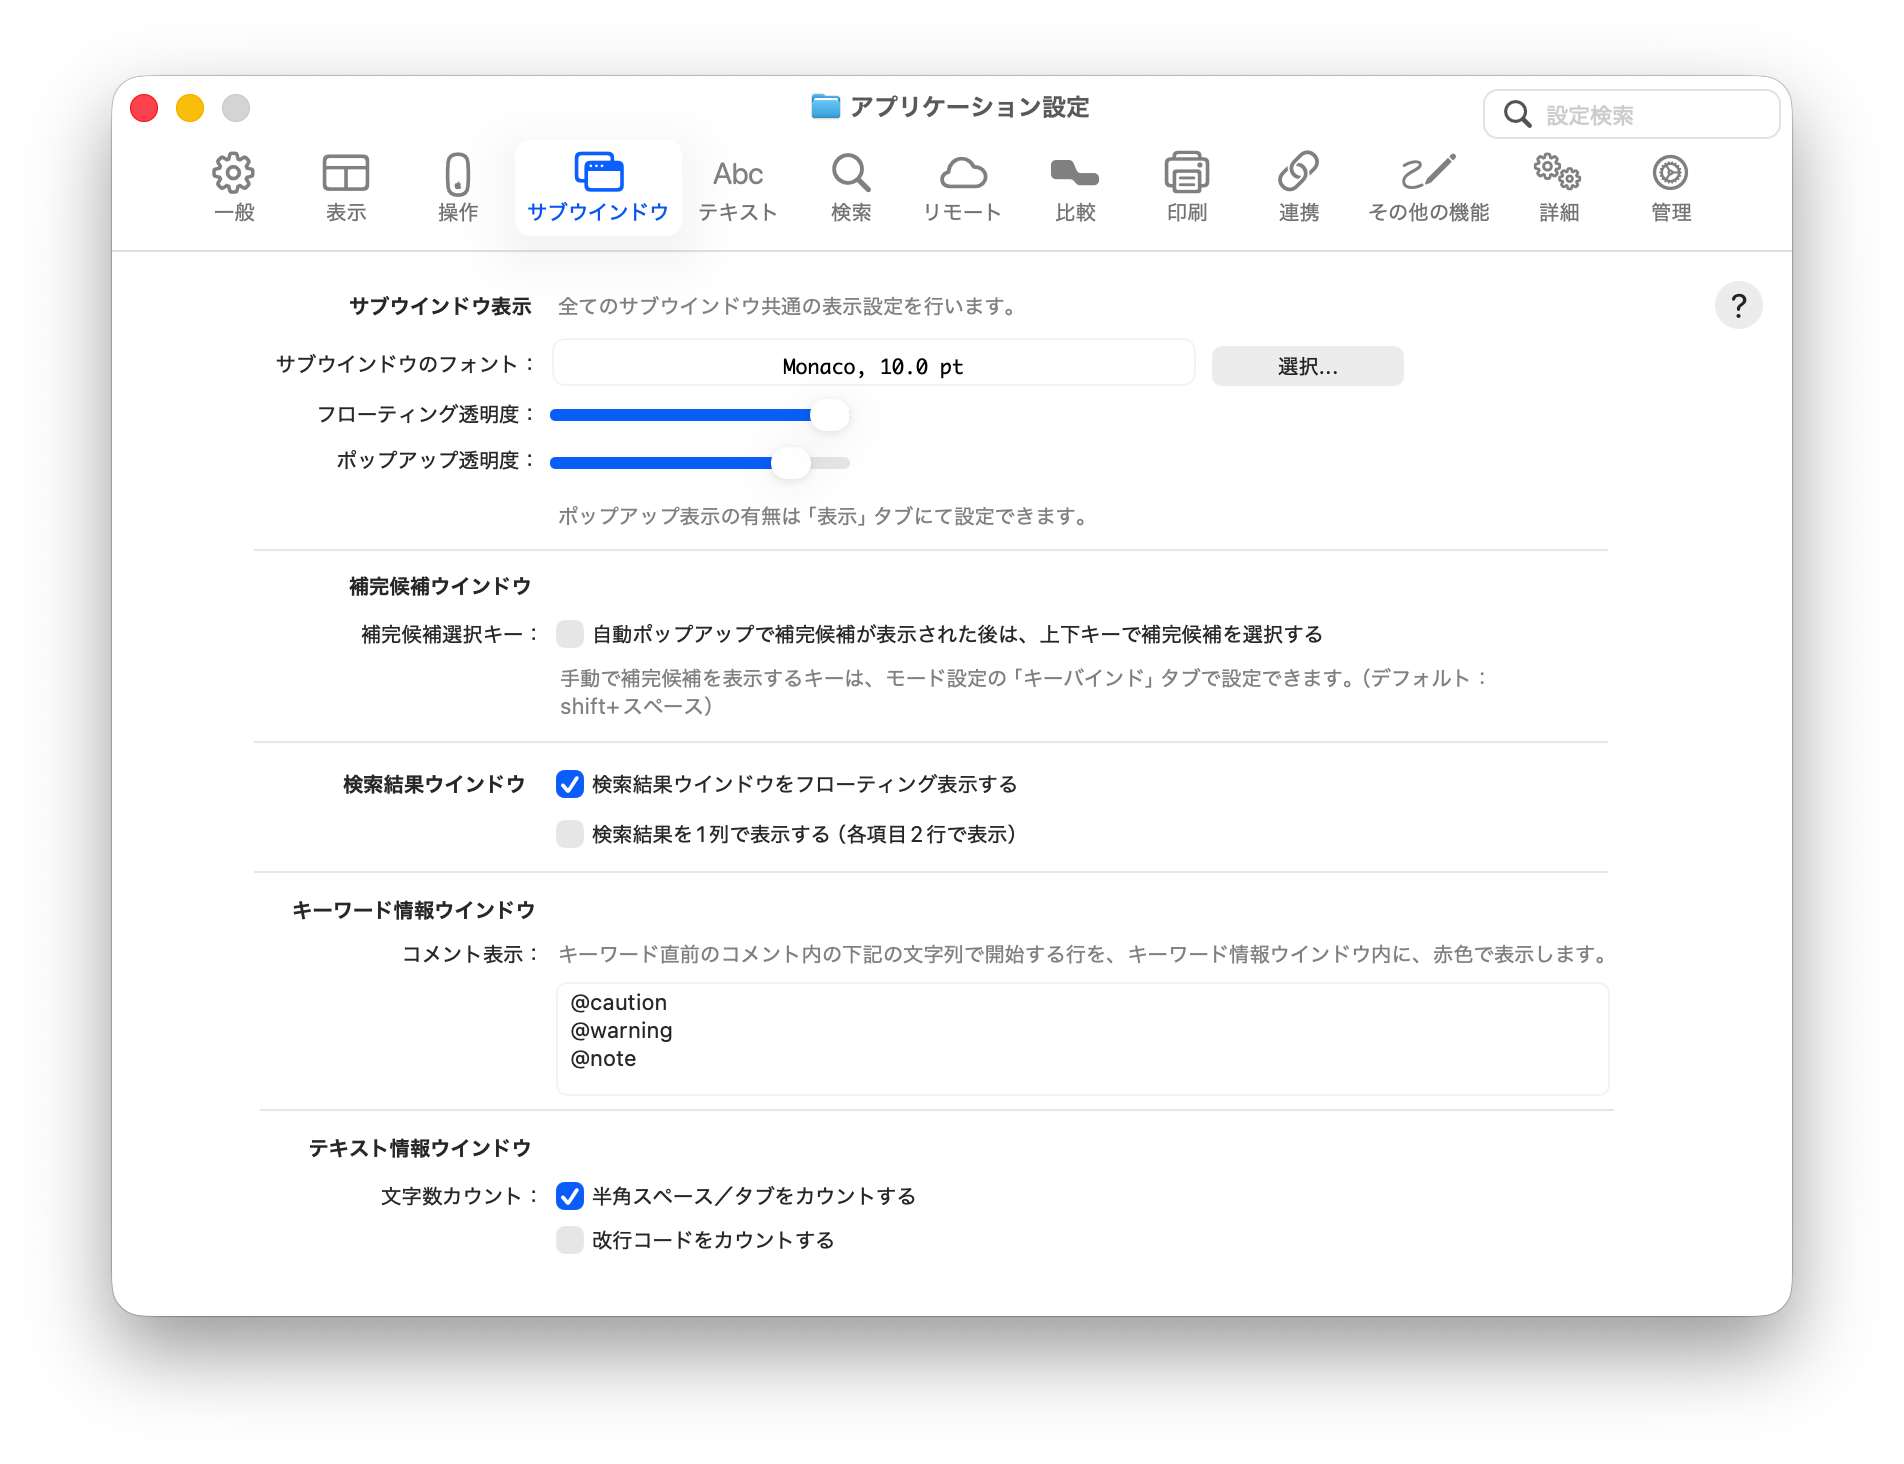Click the 選択... font button
The image size is (1904, 1464).
pos(1307,366)
